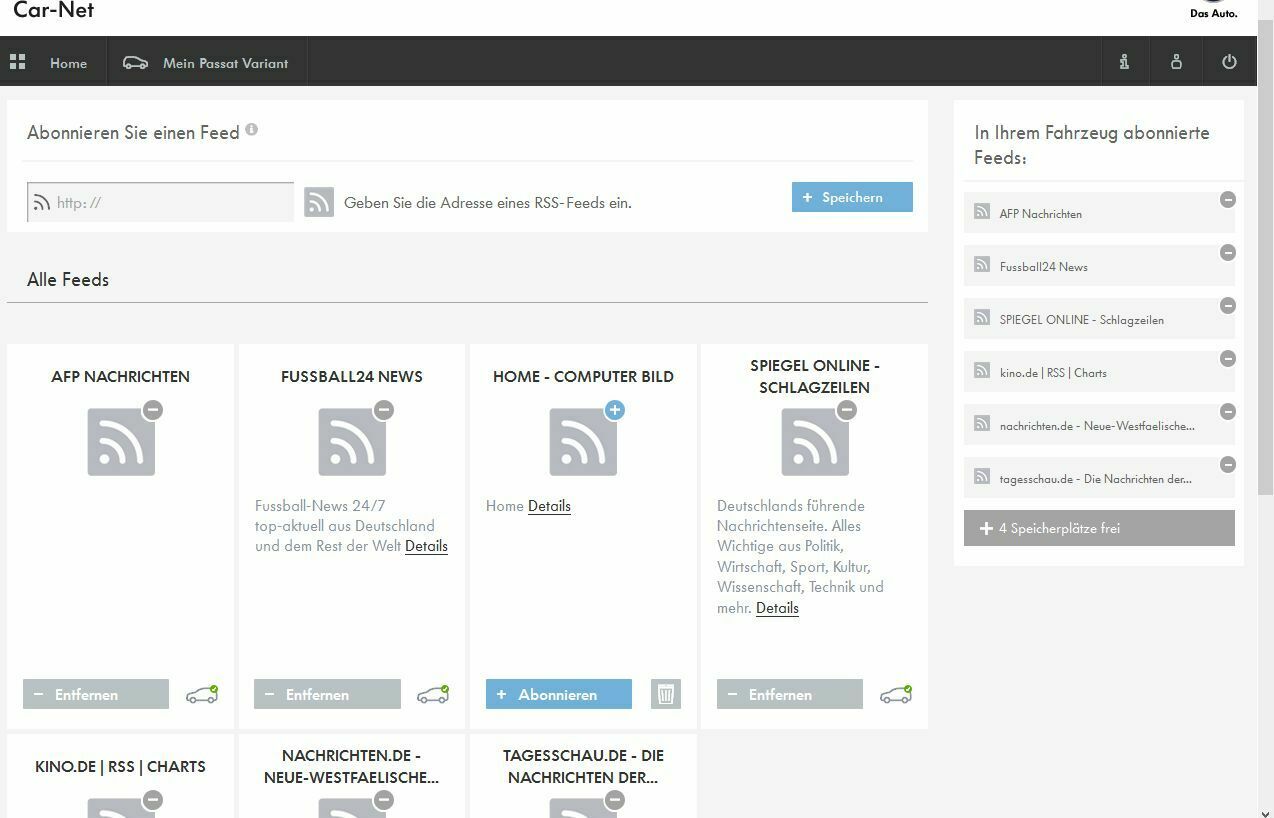The width and height of the screenshot is (1274, 818).
Task: Click RSS thumbnail of Fussball24 News card
Action: tap(352, 442)
